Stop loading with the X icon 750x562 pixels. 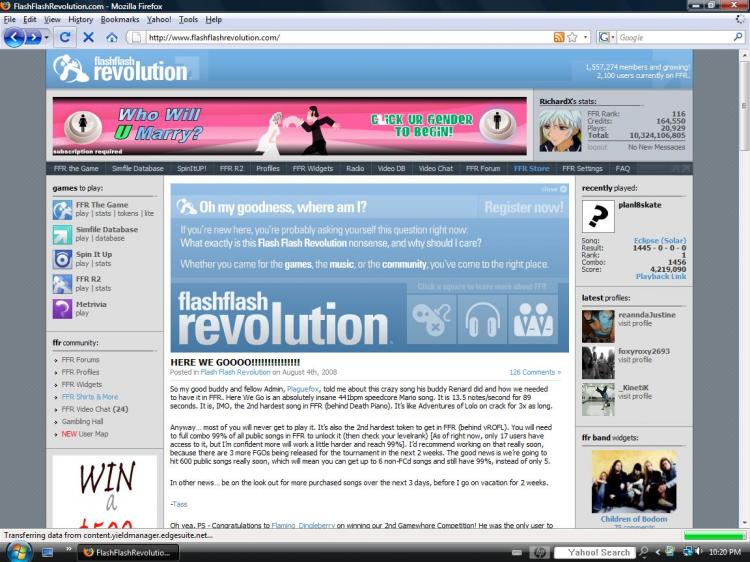pyautogui.click(x=88, y=37)
